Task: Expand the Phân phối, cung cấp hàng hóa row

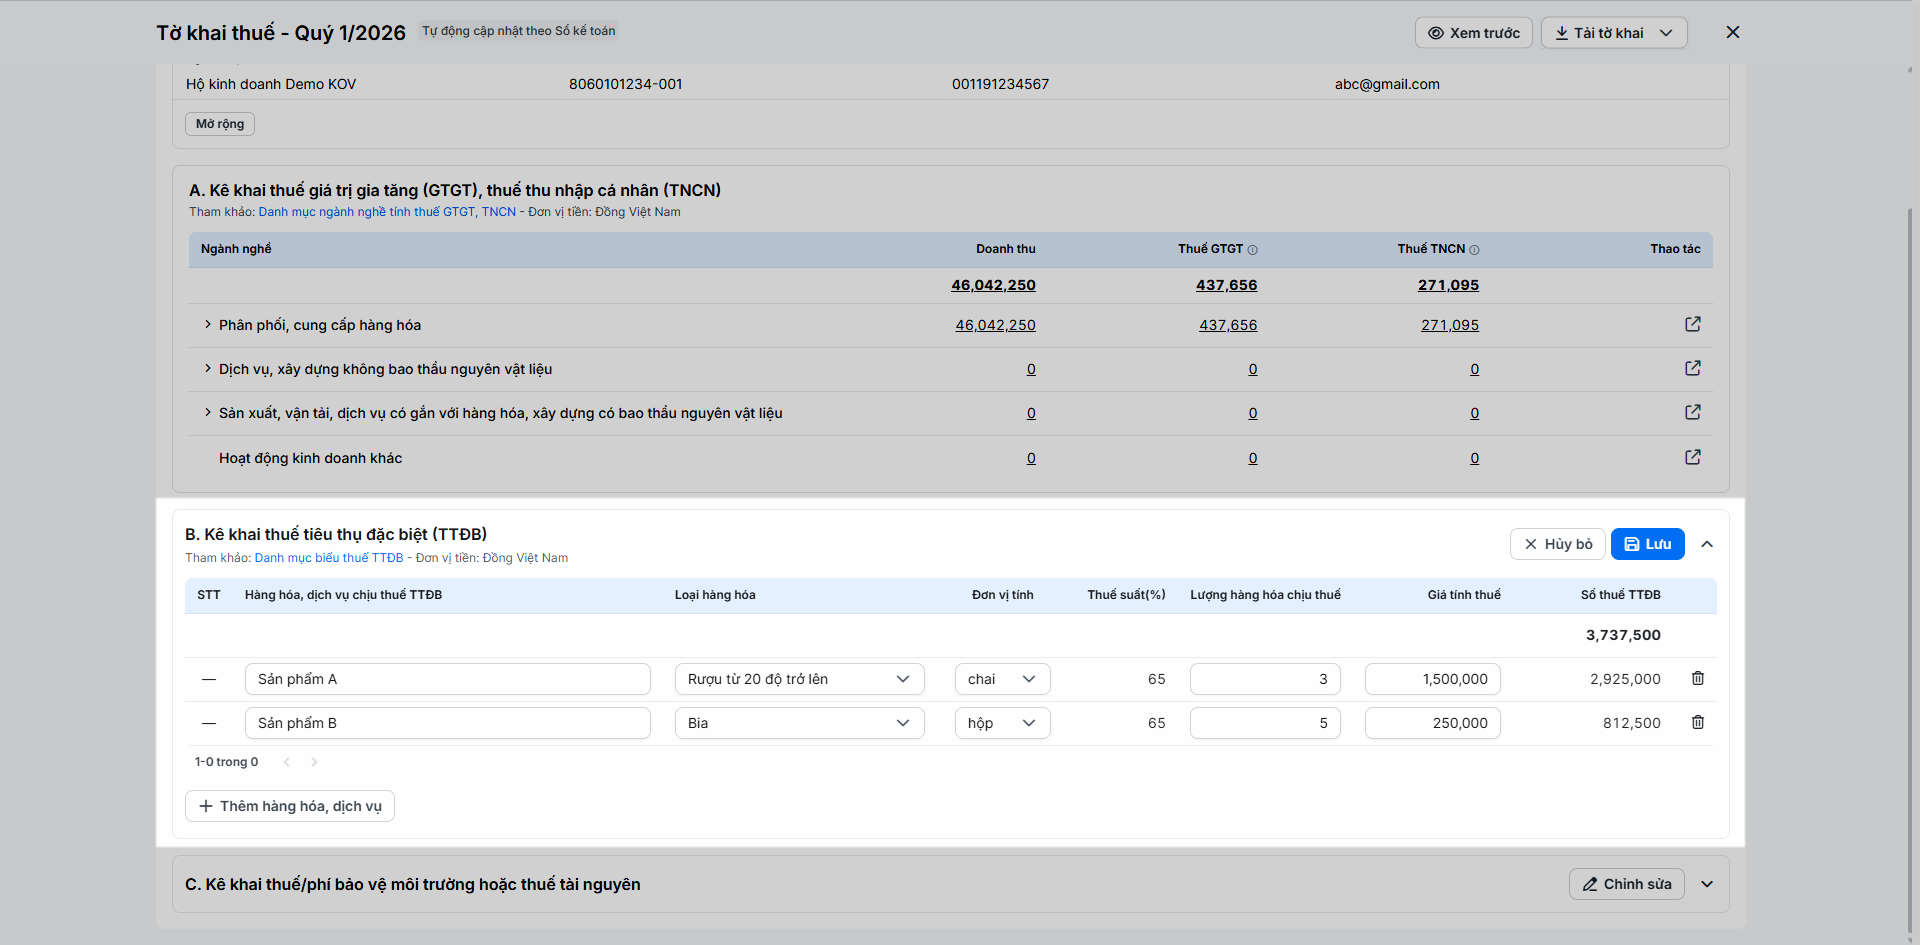Action: (207, 325)
